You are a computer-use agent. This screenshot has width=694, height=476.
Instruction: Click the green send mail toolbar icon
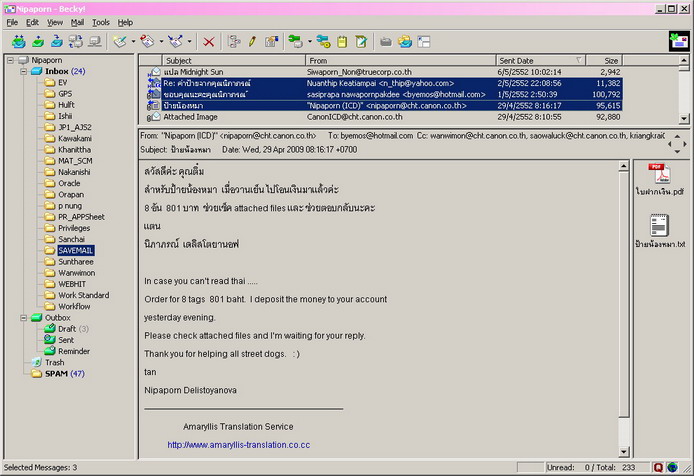[x=38, y=42]
